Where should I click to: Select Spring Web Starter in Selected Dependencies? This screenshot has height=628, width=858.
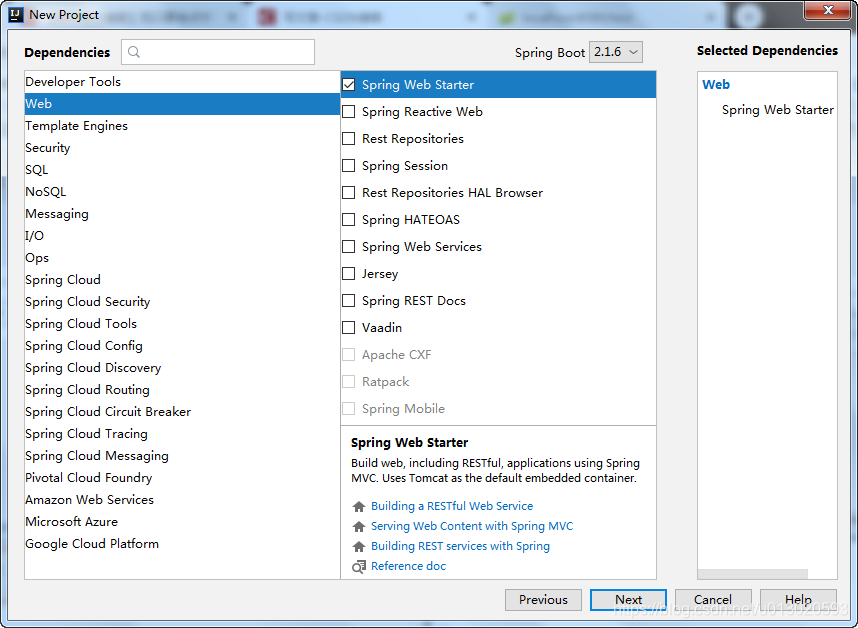[x=778, y=110]
